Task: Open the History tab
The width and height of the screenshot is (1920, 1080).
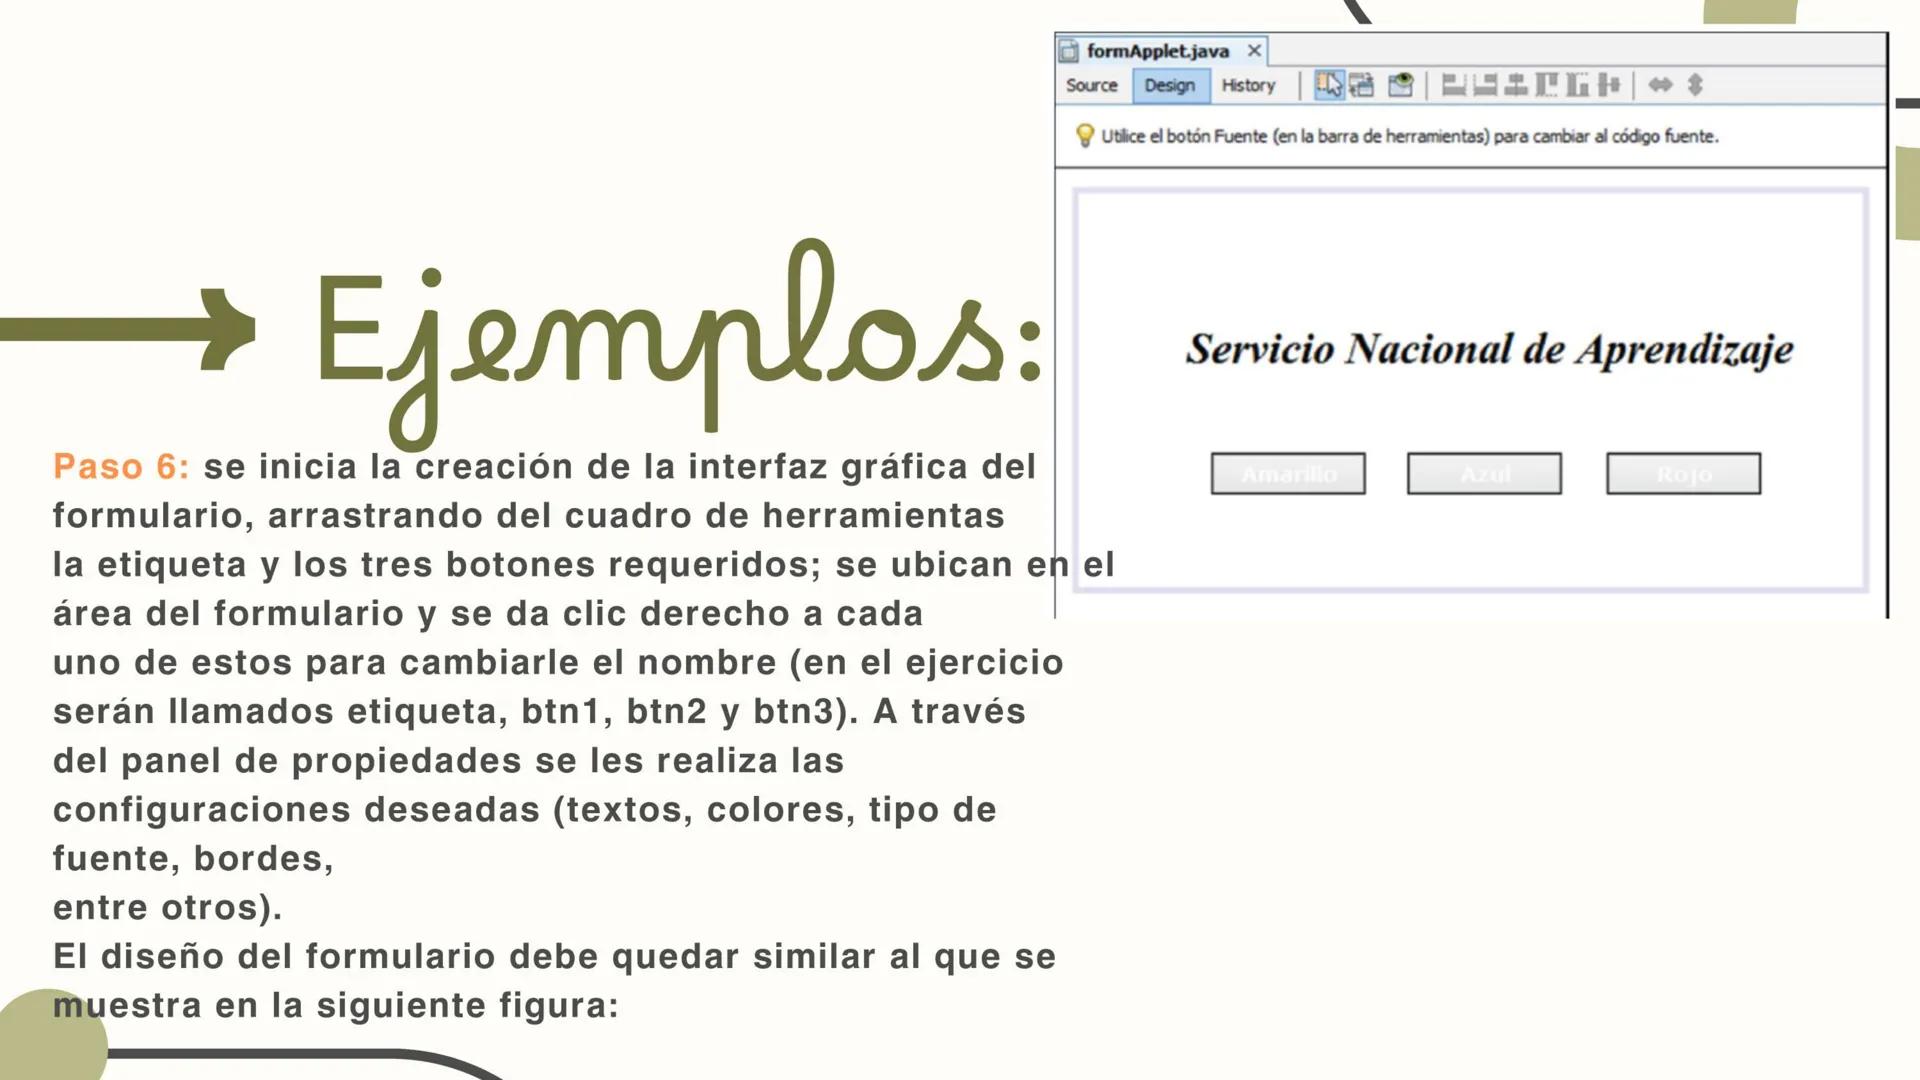Action: tap(1247, 86)
